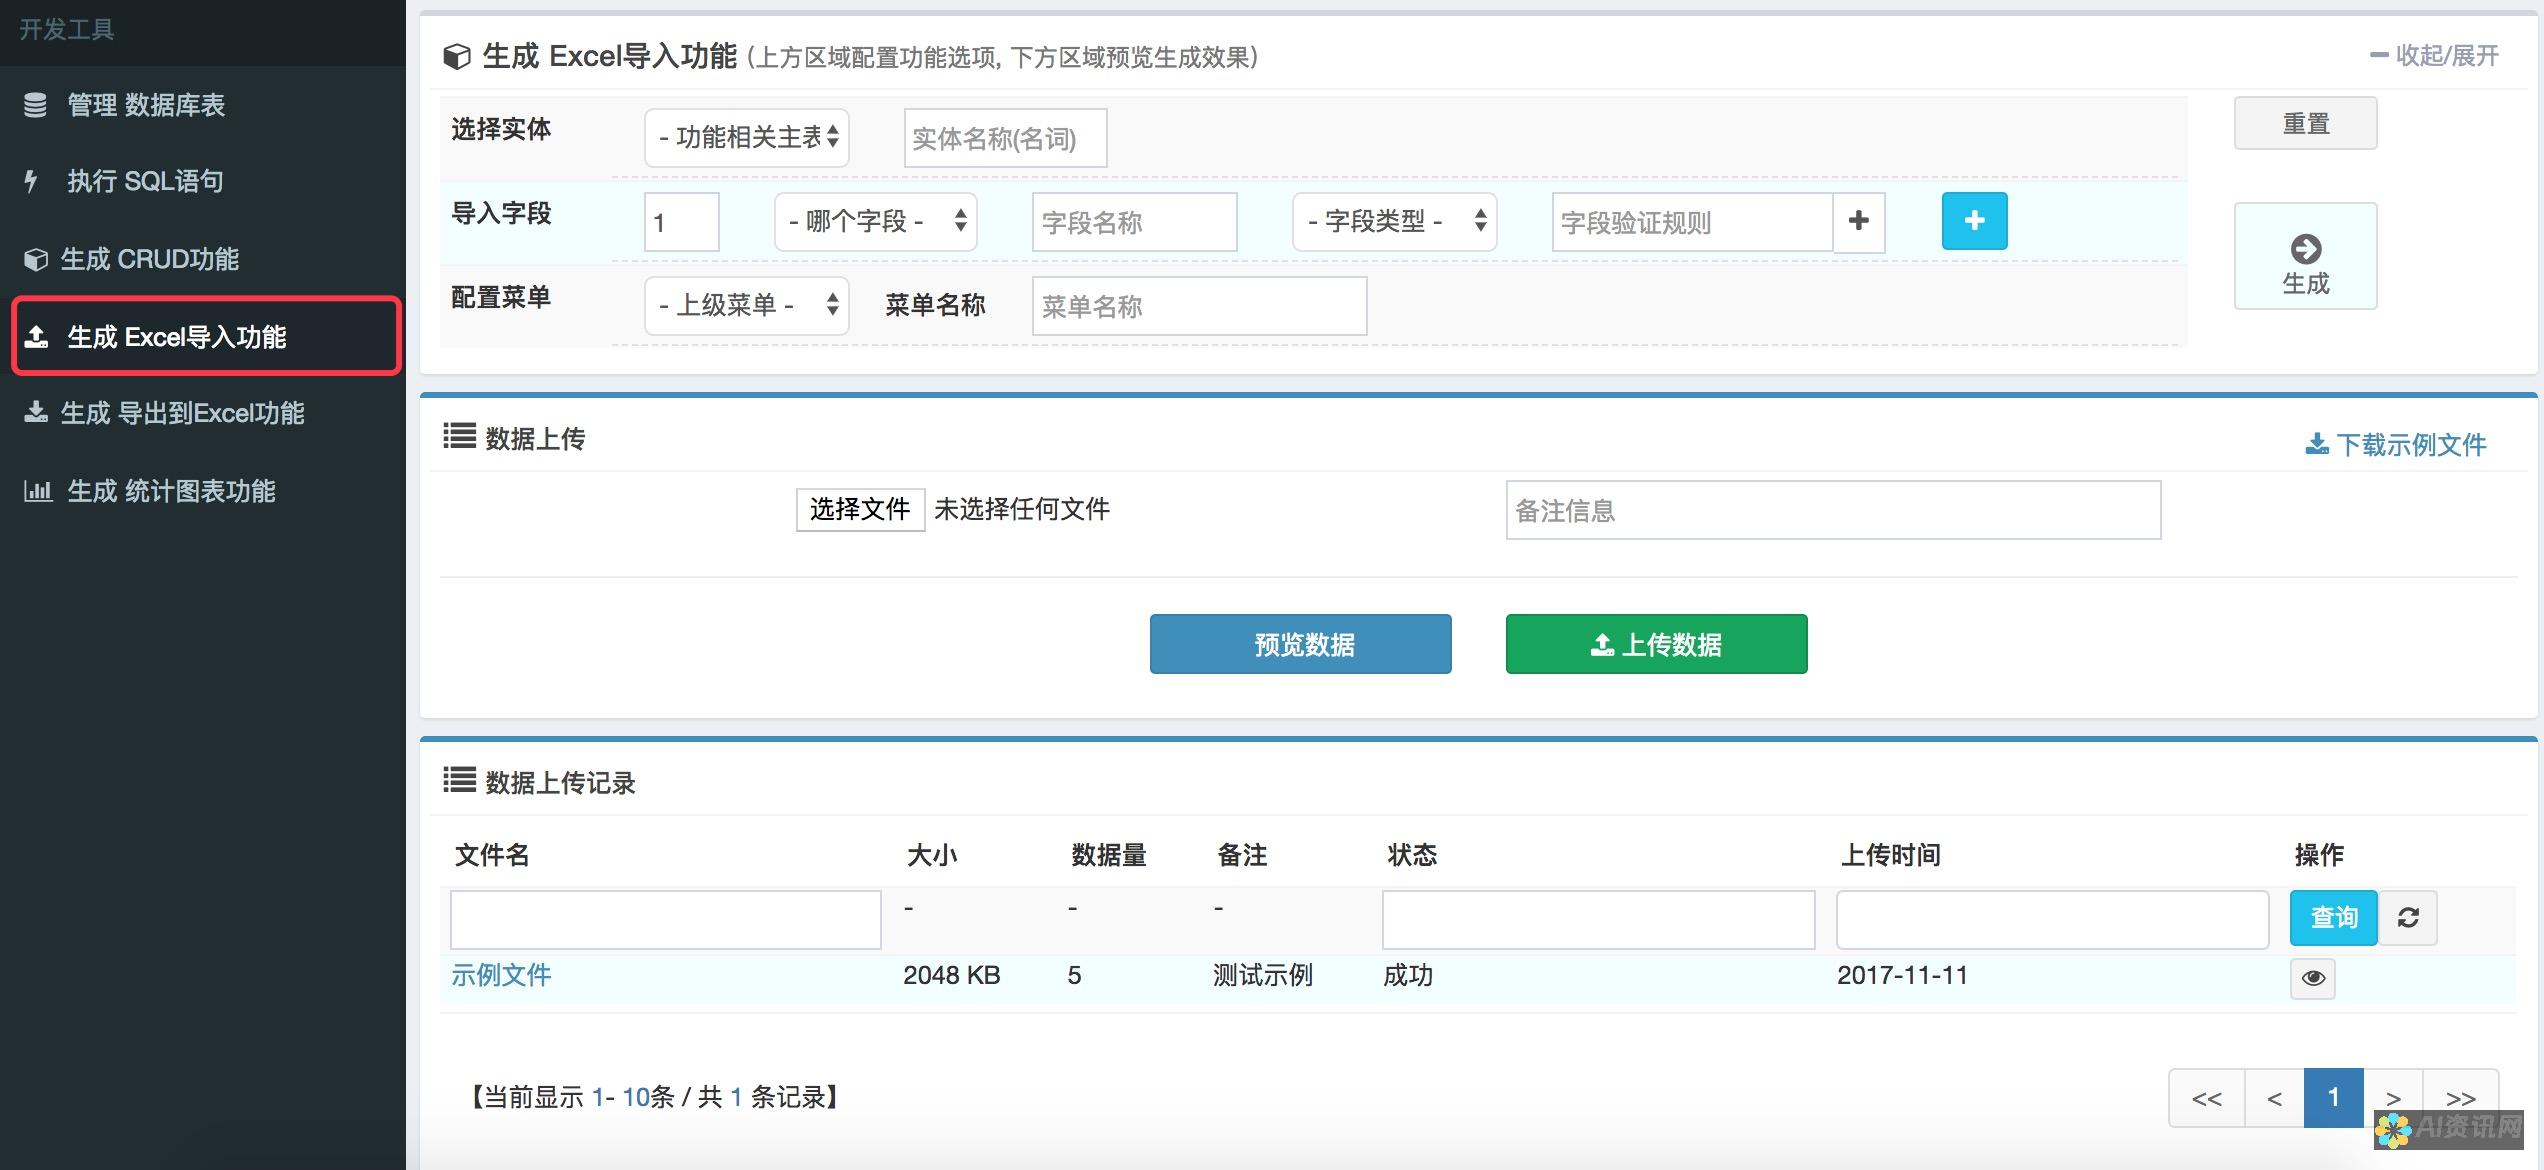Open the 上级菜单 dropdown
The height and width of the screenshot is (1170, 2544).
tap(747, 305)
